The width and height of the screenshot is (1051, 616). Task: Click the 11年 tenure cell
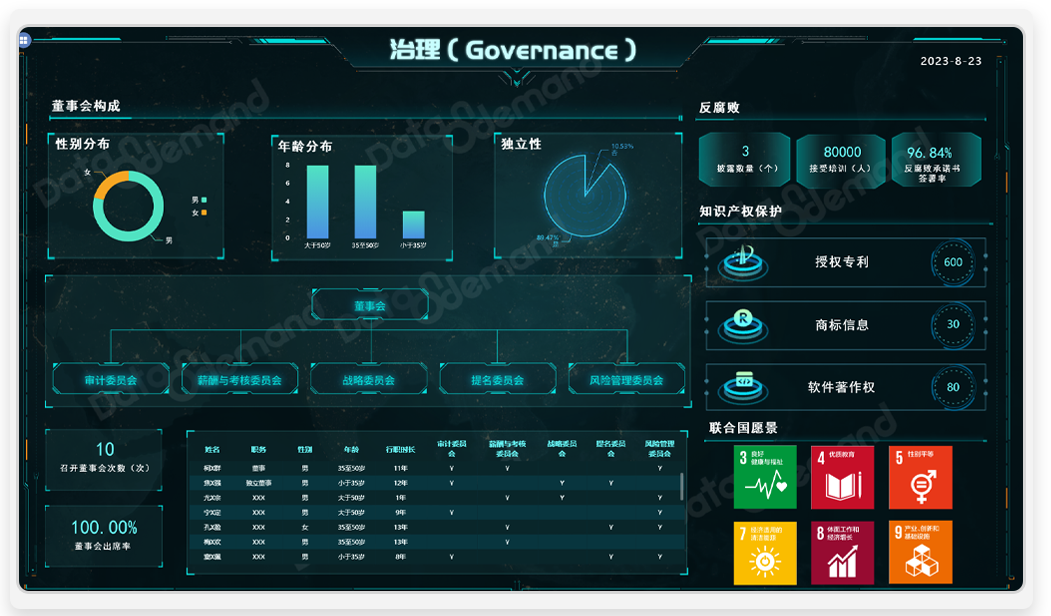pos(400,469)
